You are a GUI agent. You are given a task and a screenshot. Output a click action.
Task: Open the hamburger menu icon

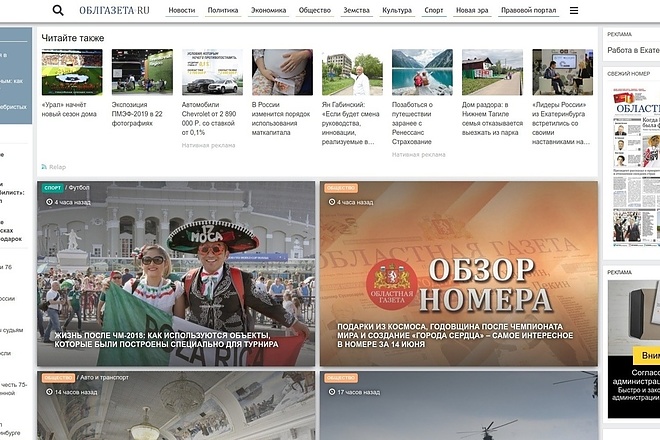point(574,10)
